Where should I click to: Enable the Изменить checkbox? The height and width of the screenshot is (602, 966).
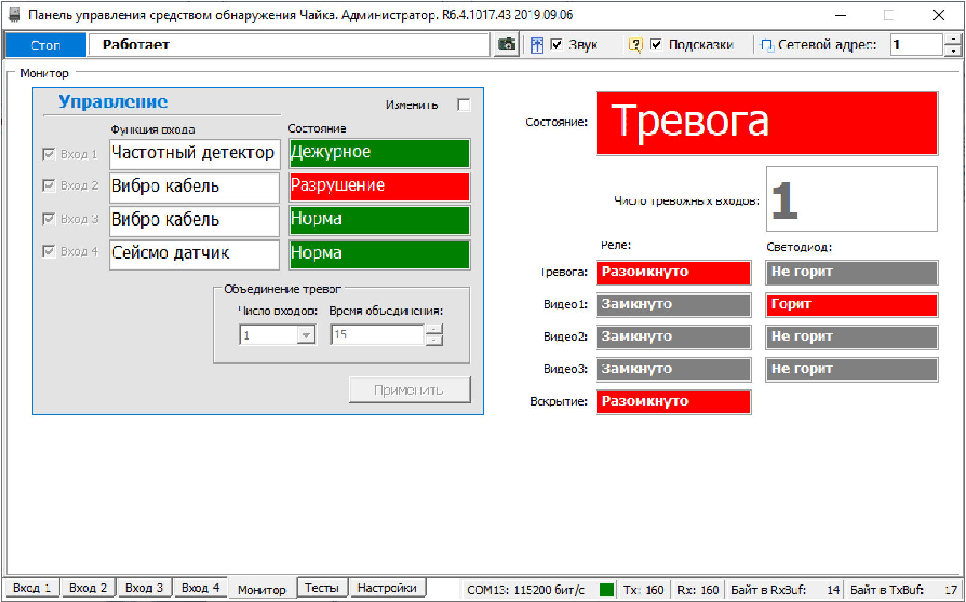(x=464, y=105)
